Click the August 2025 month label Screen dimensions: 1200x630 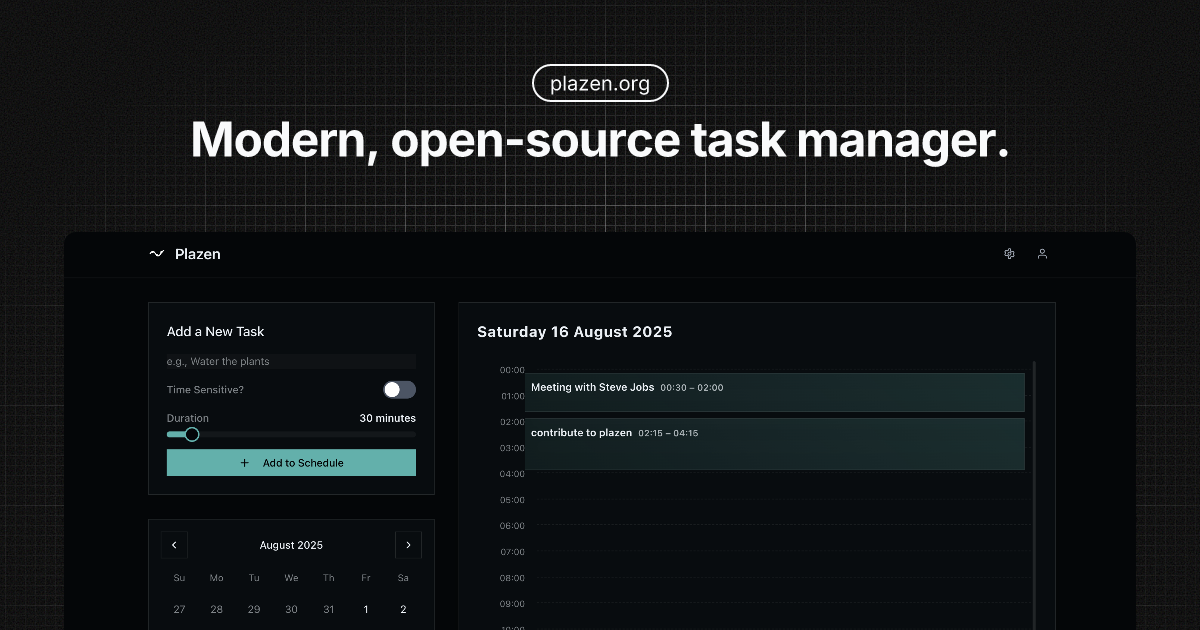[291, 545]
